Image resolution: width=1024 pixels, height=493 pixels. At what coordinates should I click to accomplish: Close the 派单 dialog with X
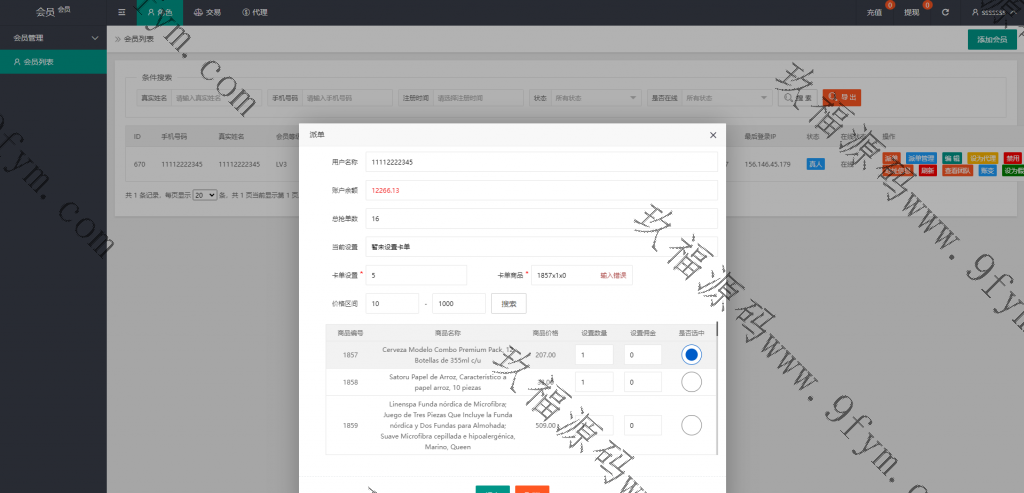(713, 135)
